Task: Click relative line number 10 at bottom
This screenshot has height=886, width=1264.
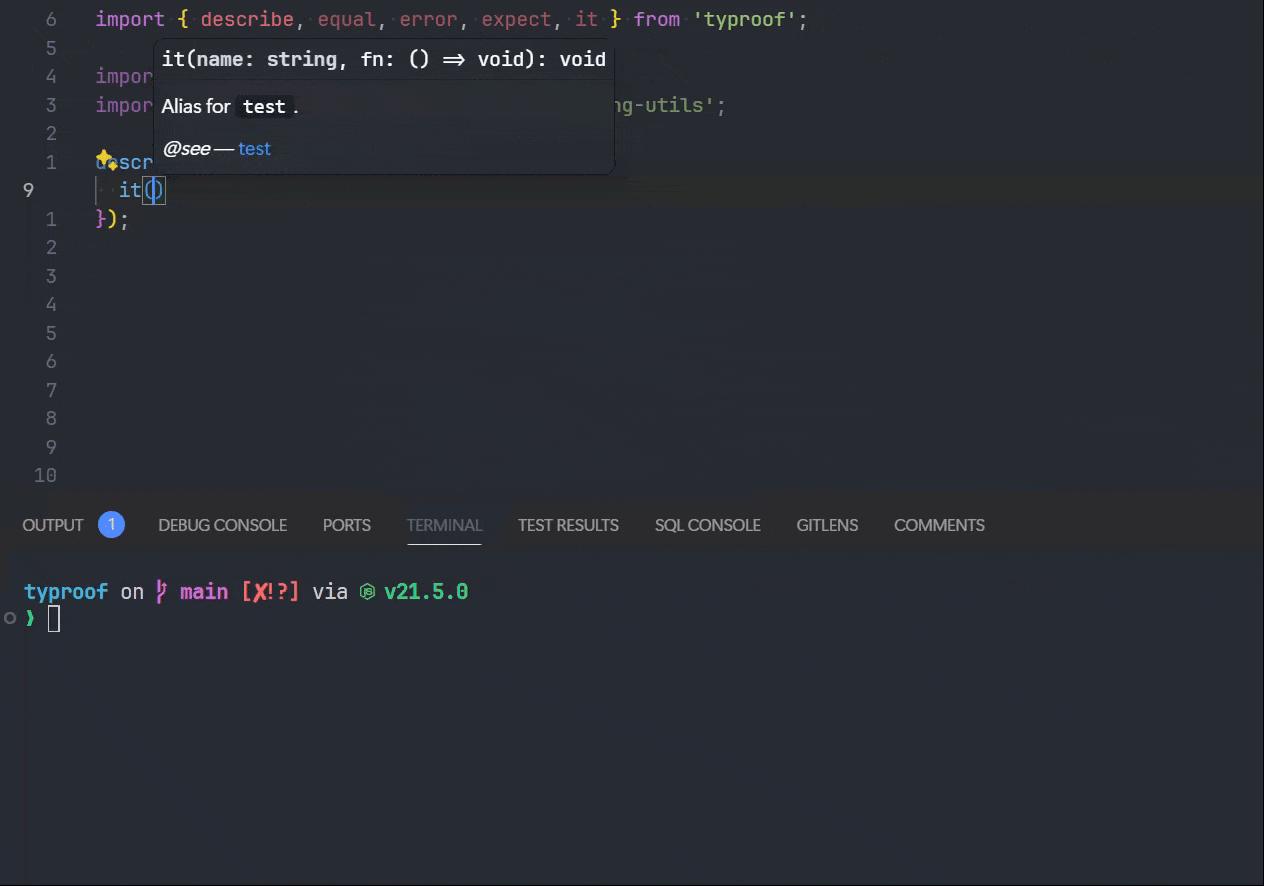Action: 45,475
